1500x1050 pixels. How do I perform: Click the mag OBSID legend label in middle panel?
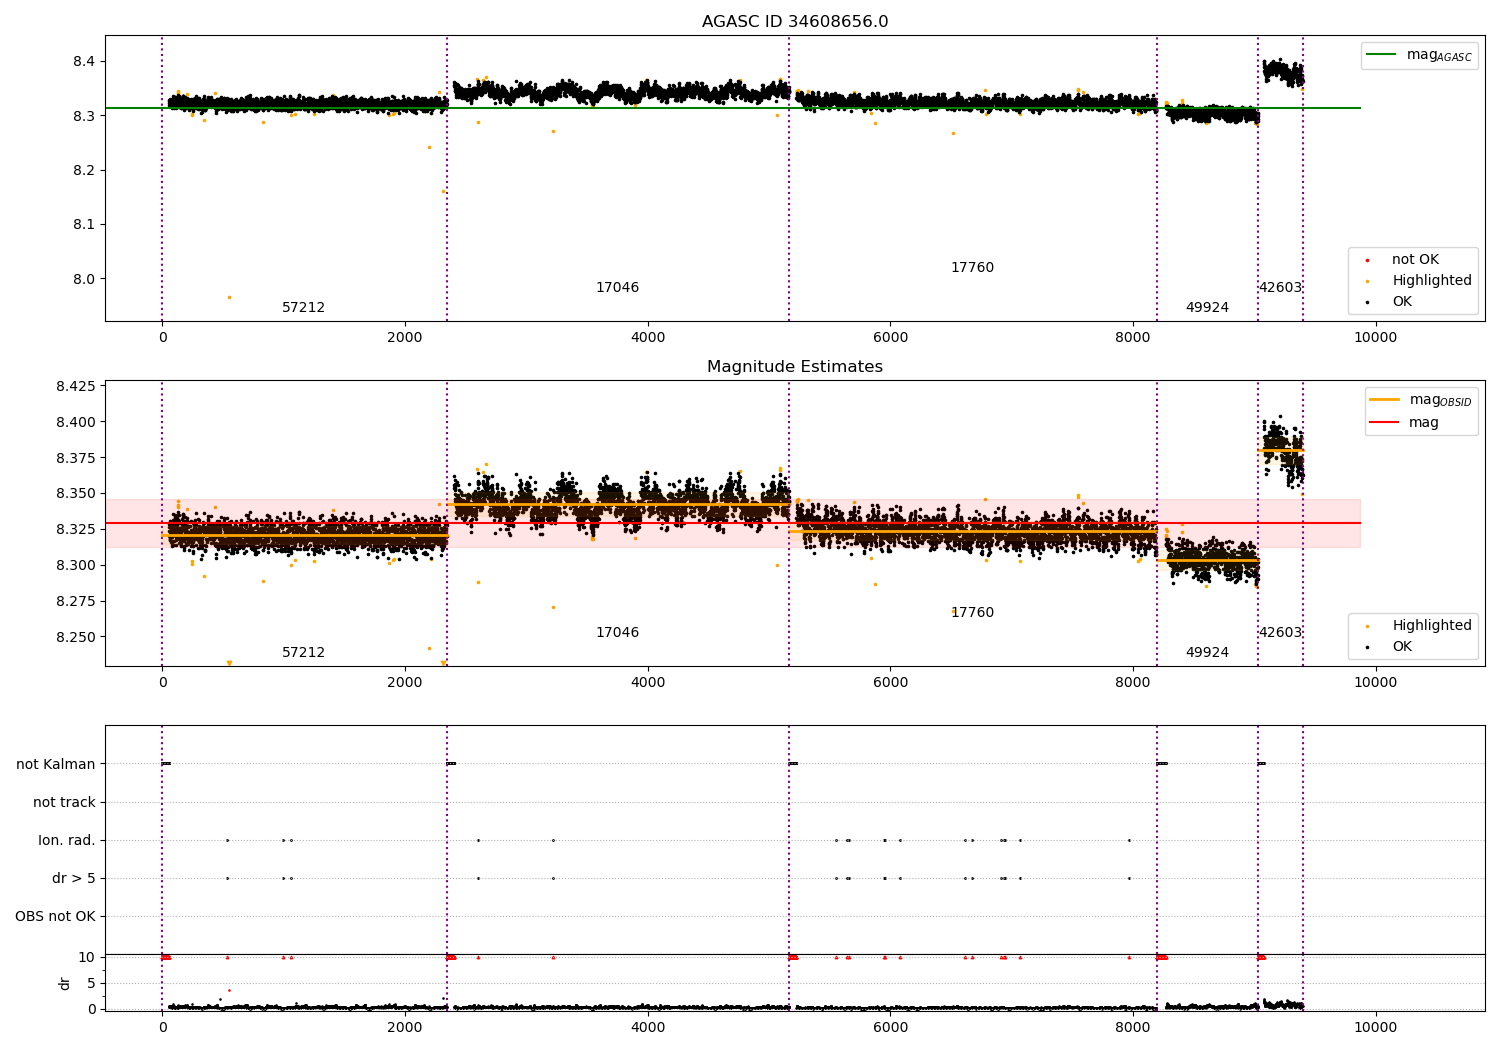tap(1440, 400)
